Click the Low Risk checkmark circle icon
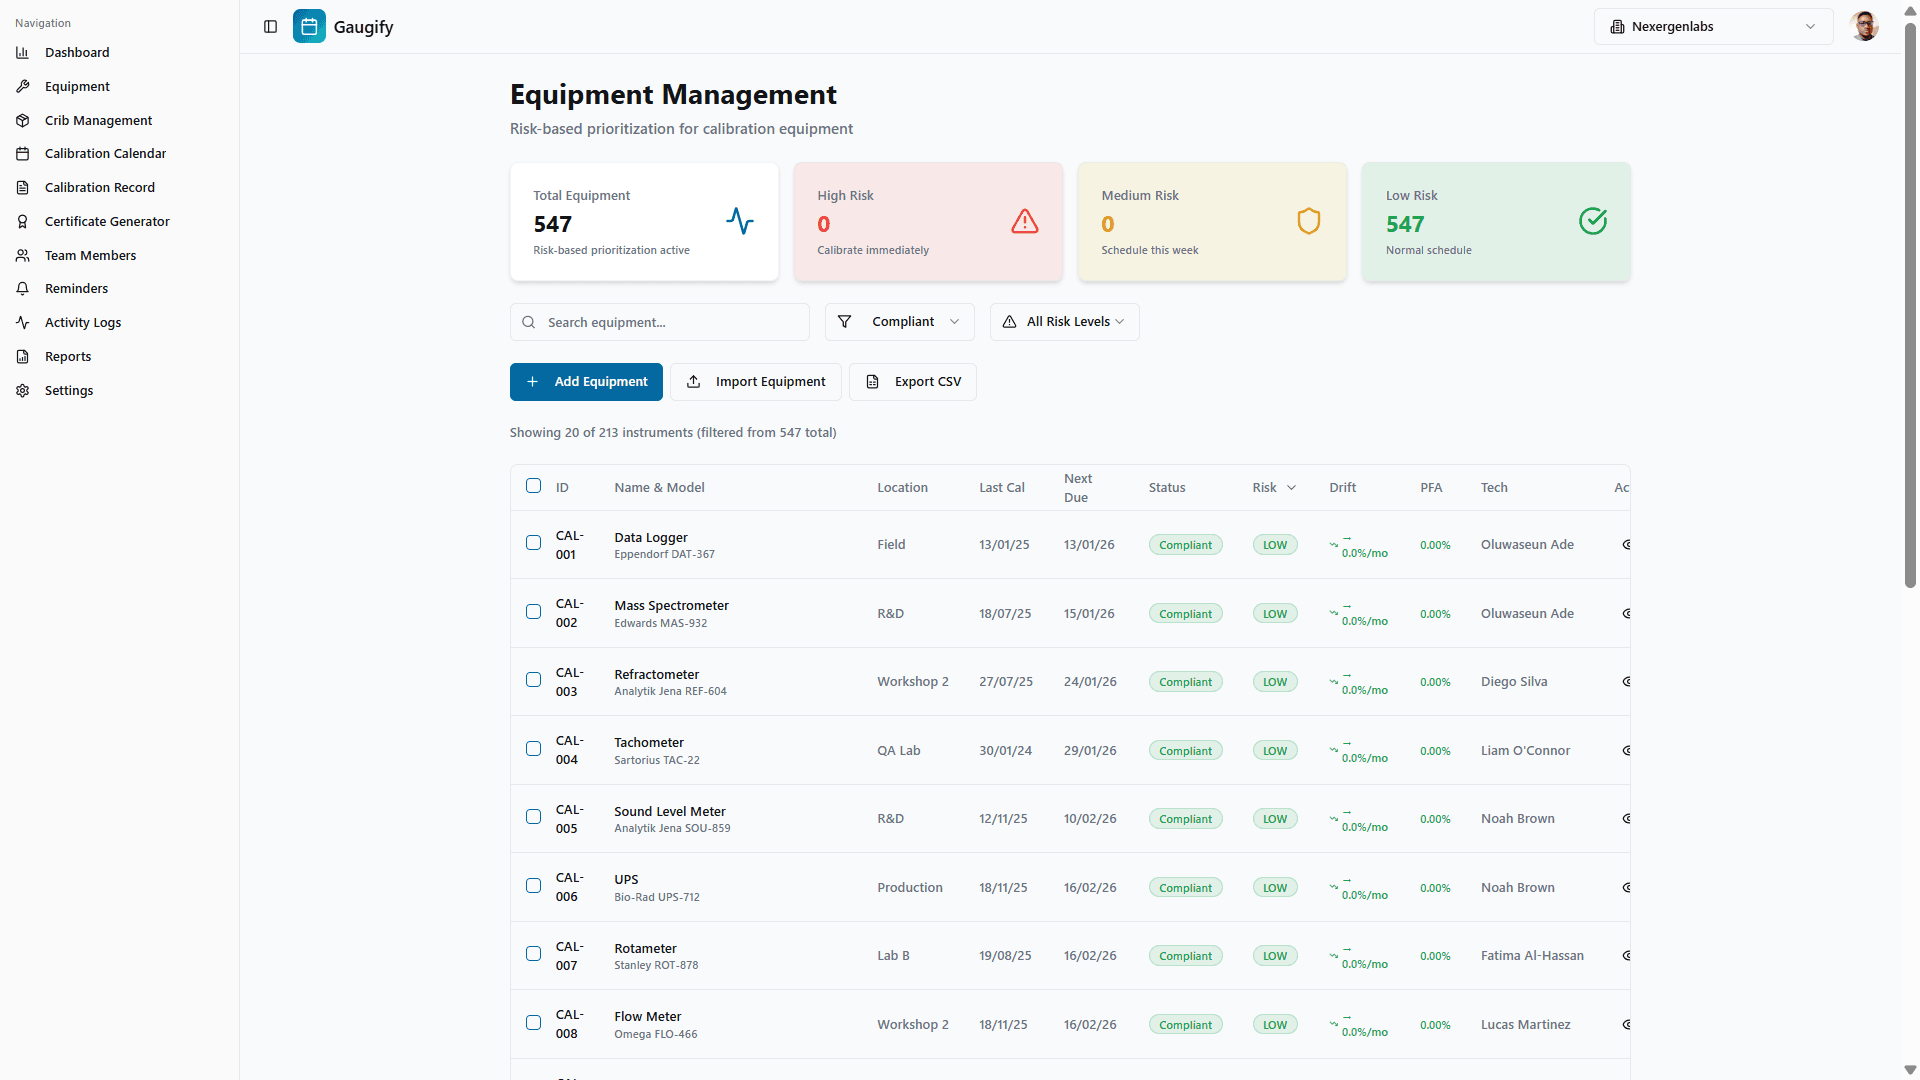This screenshot has width=1920, height=1080. (1592, 221)
